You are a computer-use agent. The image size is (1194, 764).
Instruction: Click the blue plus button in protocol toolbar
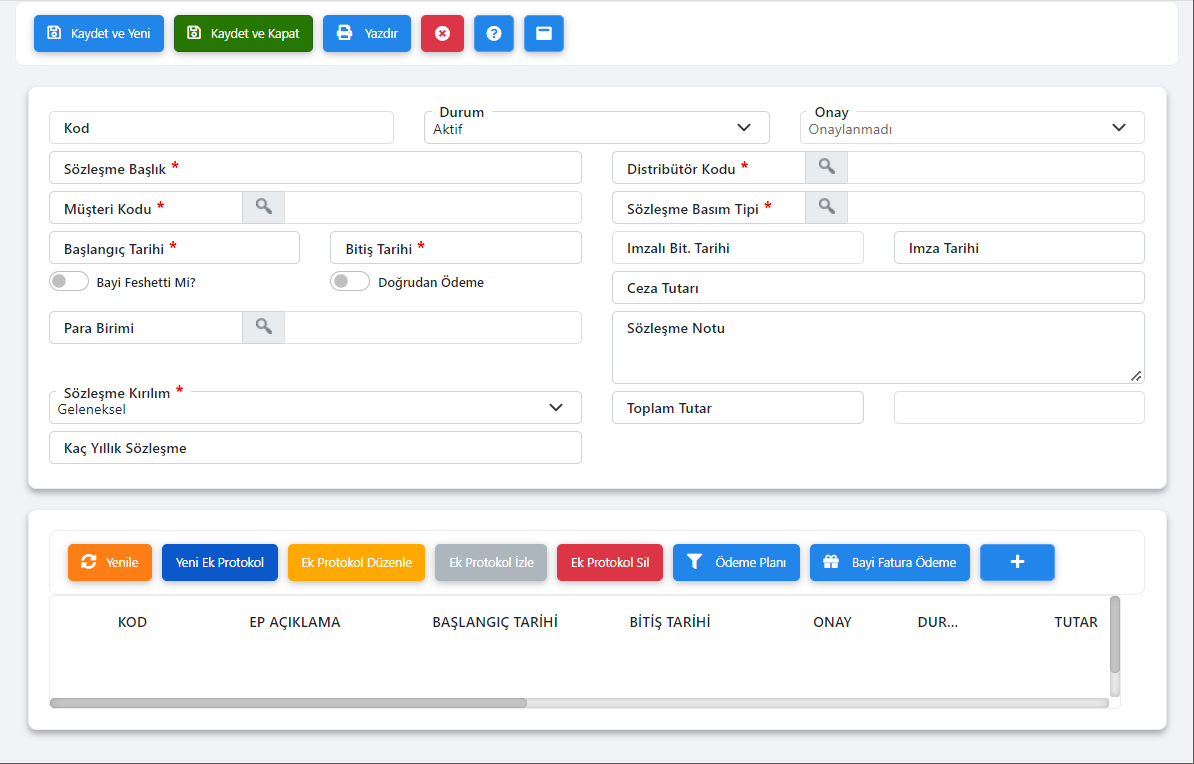pos(1017,562)
